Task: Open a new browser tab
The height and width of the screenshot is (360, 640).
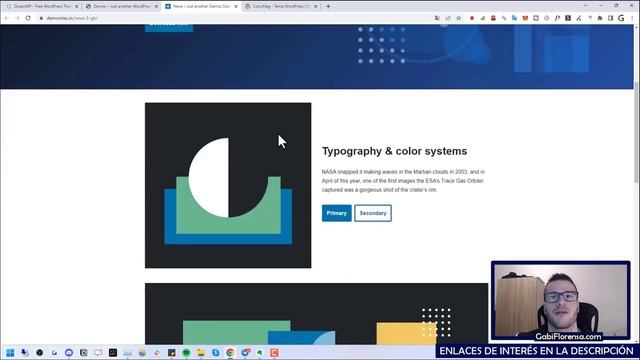Action: click(328, 7)
